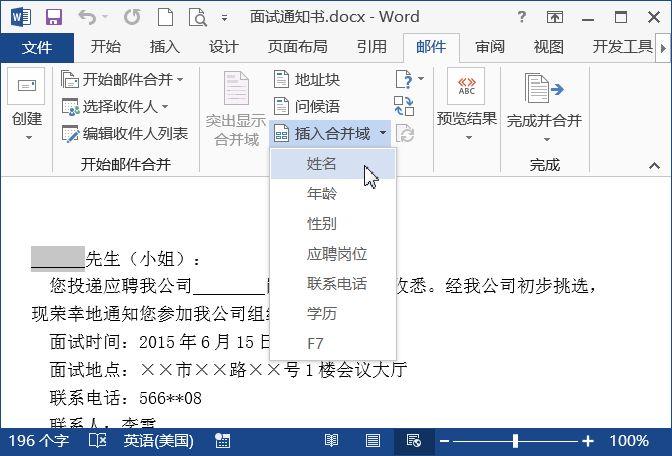This screenshot has width=672, height=456.
Task: Click the Update Labels icon
Action: 405,134
